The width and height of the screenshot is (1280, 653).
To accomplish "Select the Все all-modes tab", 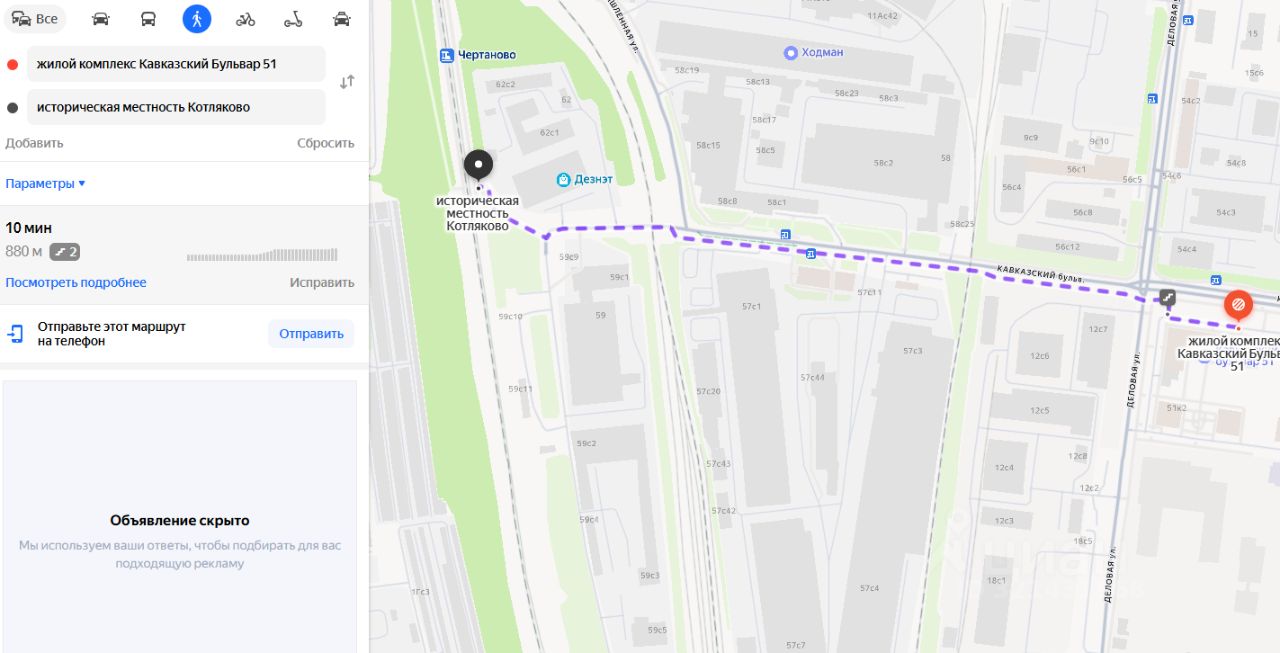I will pyautogui.click(x=35, y=19).
